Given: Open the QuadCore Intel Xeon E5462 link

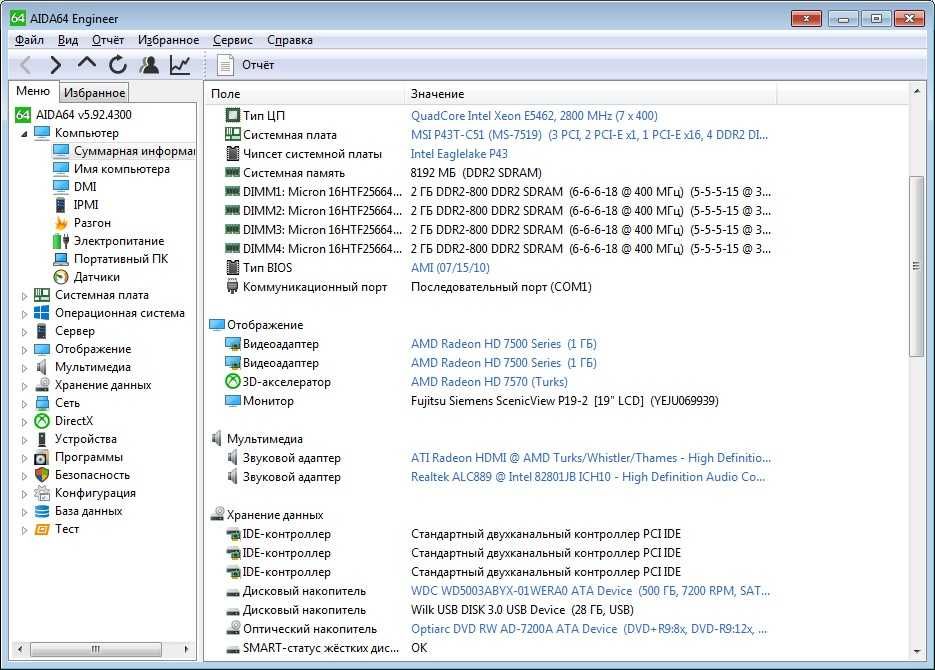Looking at the screenshot, I should tap(534, 116).
